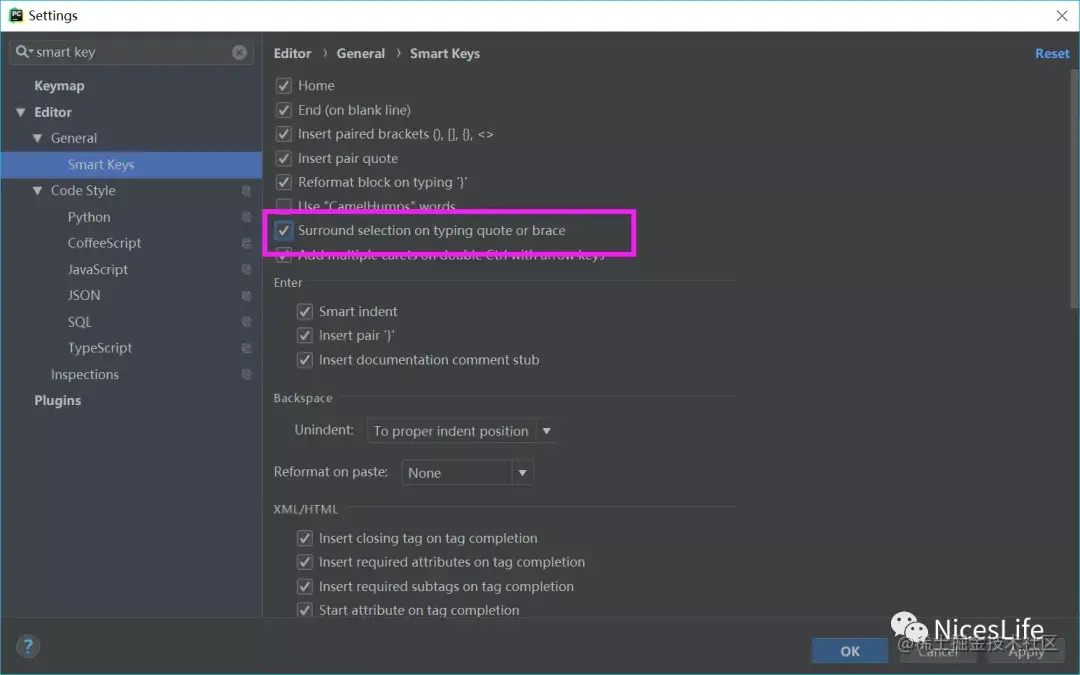Viewport: 1080px width, 675px height.
Task: Click the project-level icon beside JavaScript
Action: point(246,269)
